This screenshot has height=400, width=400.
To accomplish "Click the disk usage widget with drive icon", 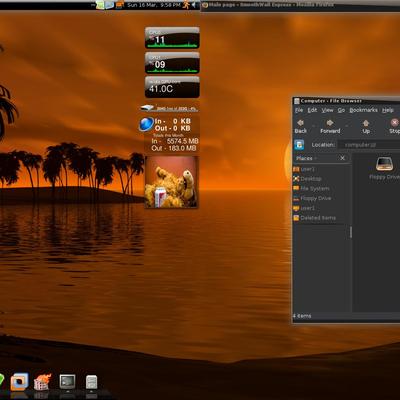I will [170, 108].
